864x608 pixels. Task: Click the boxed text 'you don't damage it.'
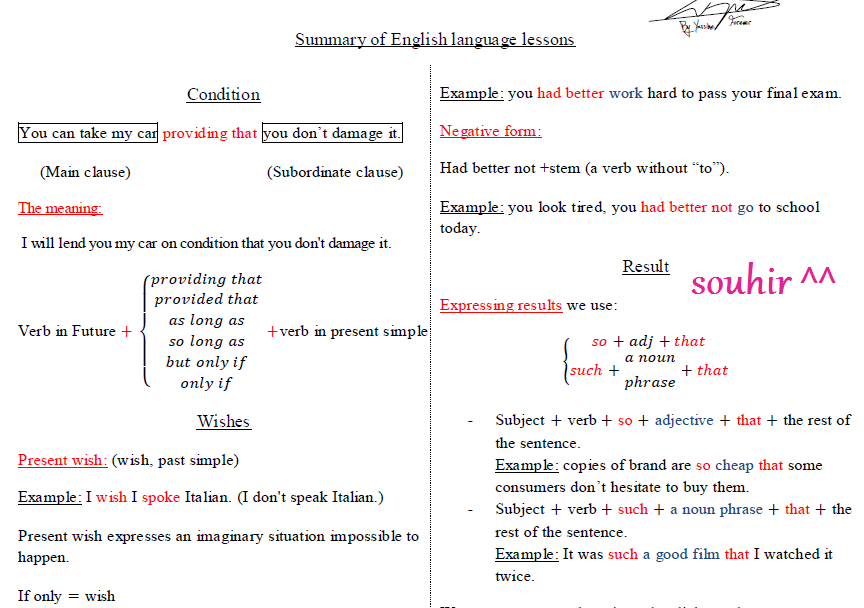tap(332, 133)
